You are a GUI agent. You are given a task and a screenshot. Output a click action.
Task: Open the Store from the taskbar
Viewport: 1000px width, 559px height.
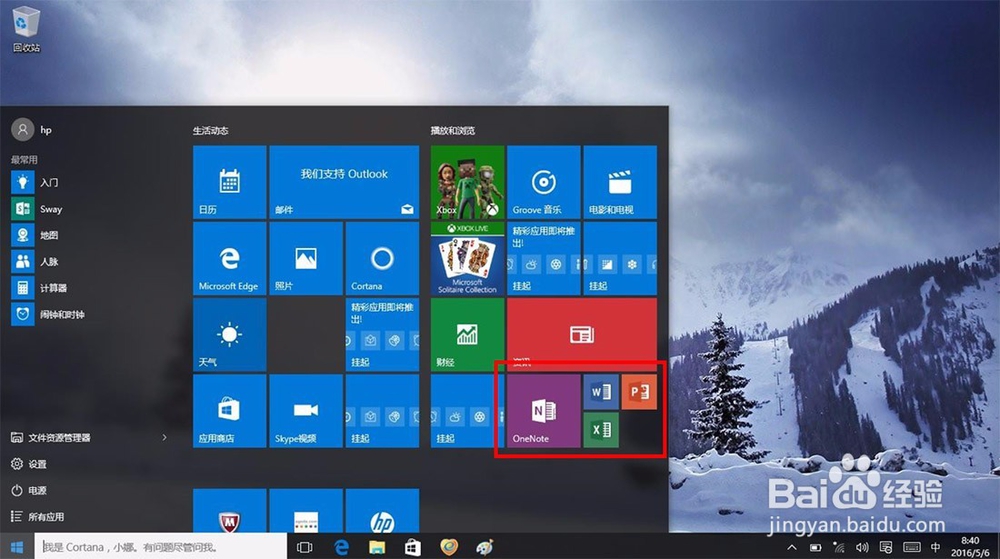pos(413,547)
